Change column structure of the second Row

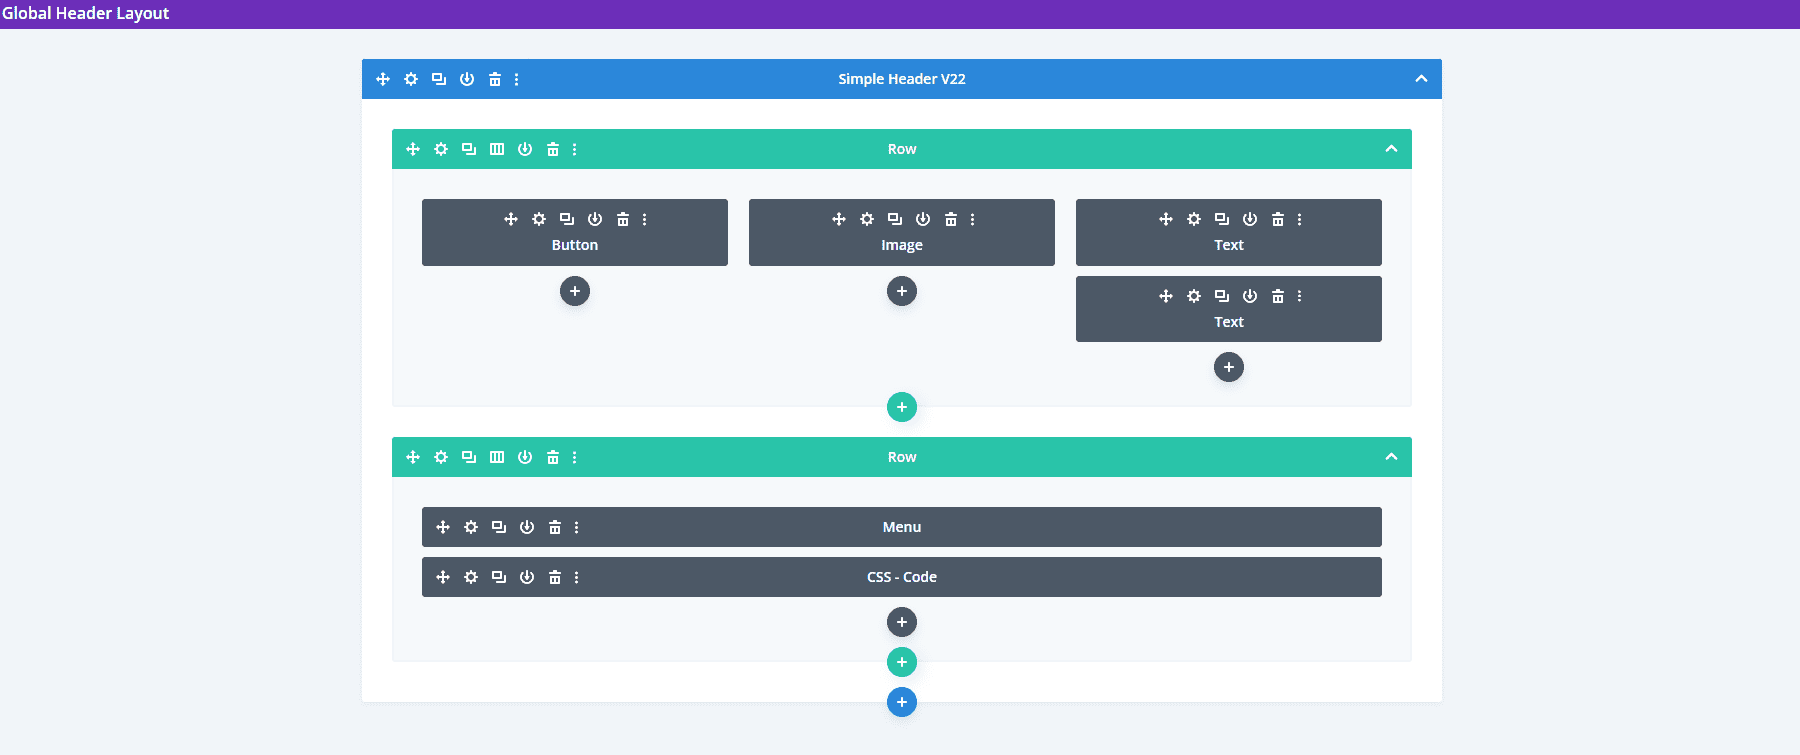coord(497,457)
